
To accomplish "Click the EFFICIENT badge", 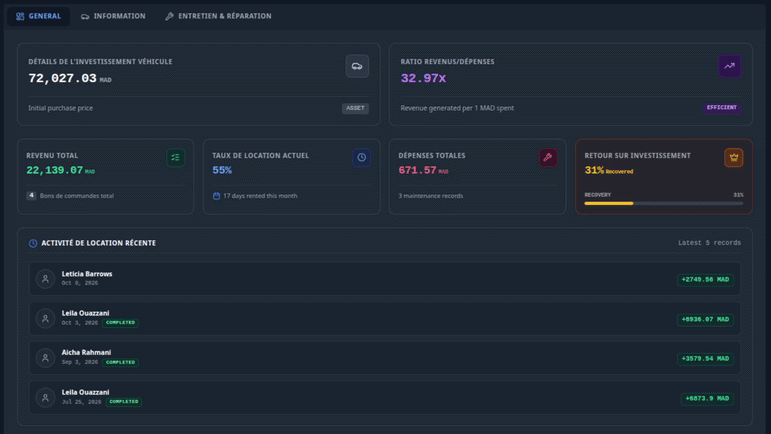I will [x=722, y=108].
